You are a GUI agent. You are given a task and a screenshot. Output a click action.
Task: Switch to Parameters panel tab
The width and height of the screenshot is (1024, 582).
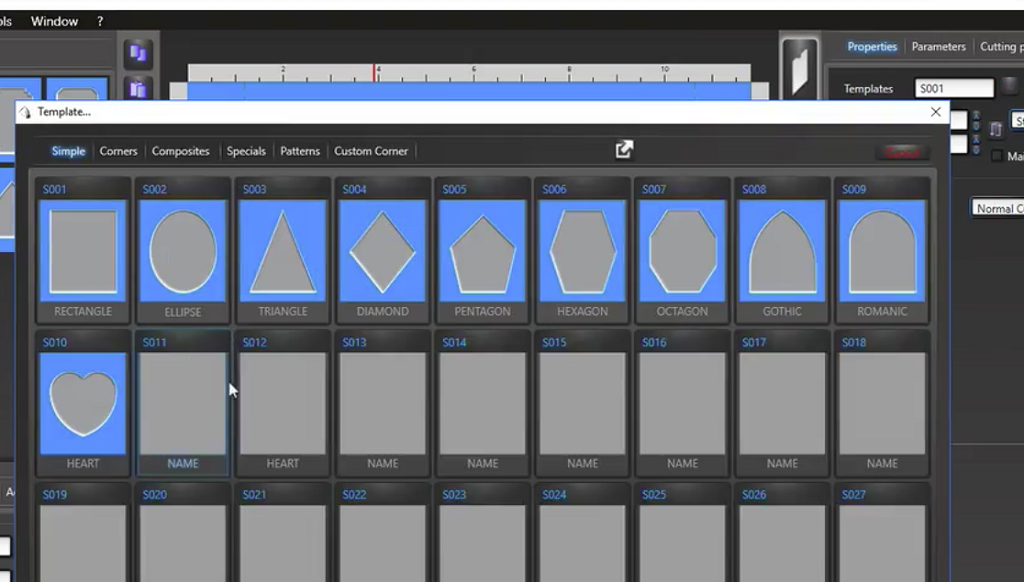point(938,47)
